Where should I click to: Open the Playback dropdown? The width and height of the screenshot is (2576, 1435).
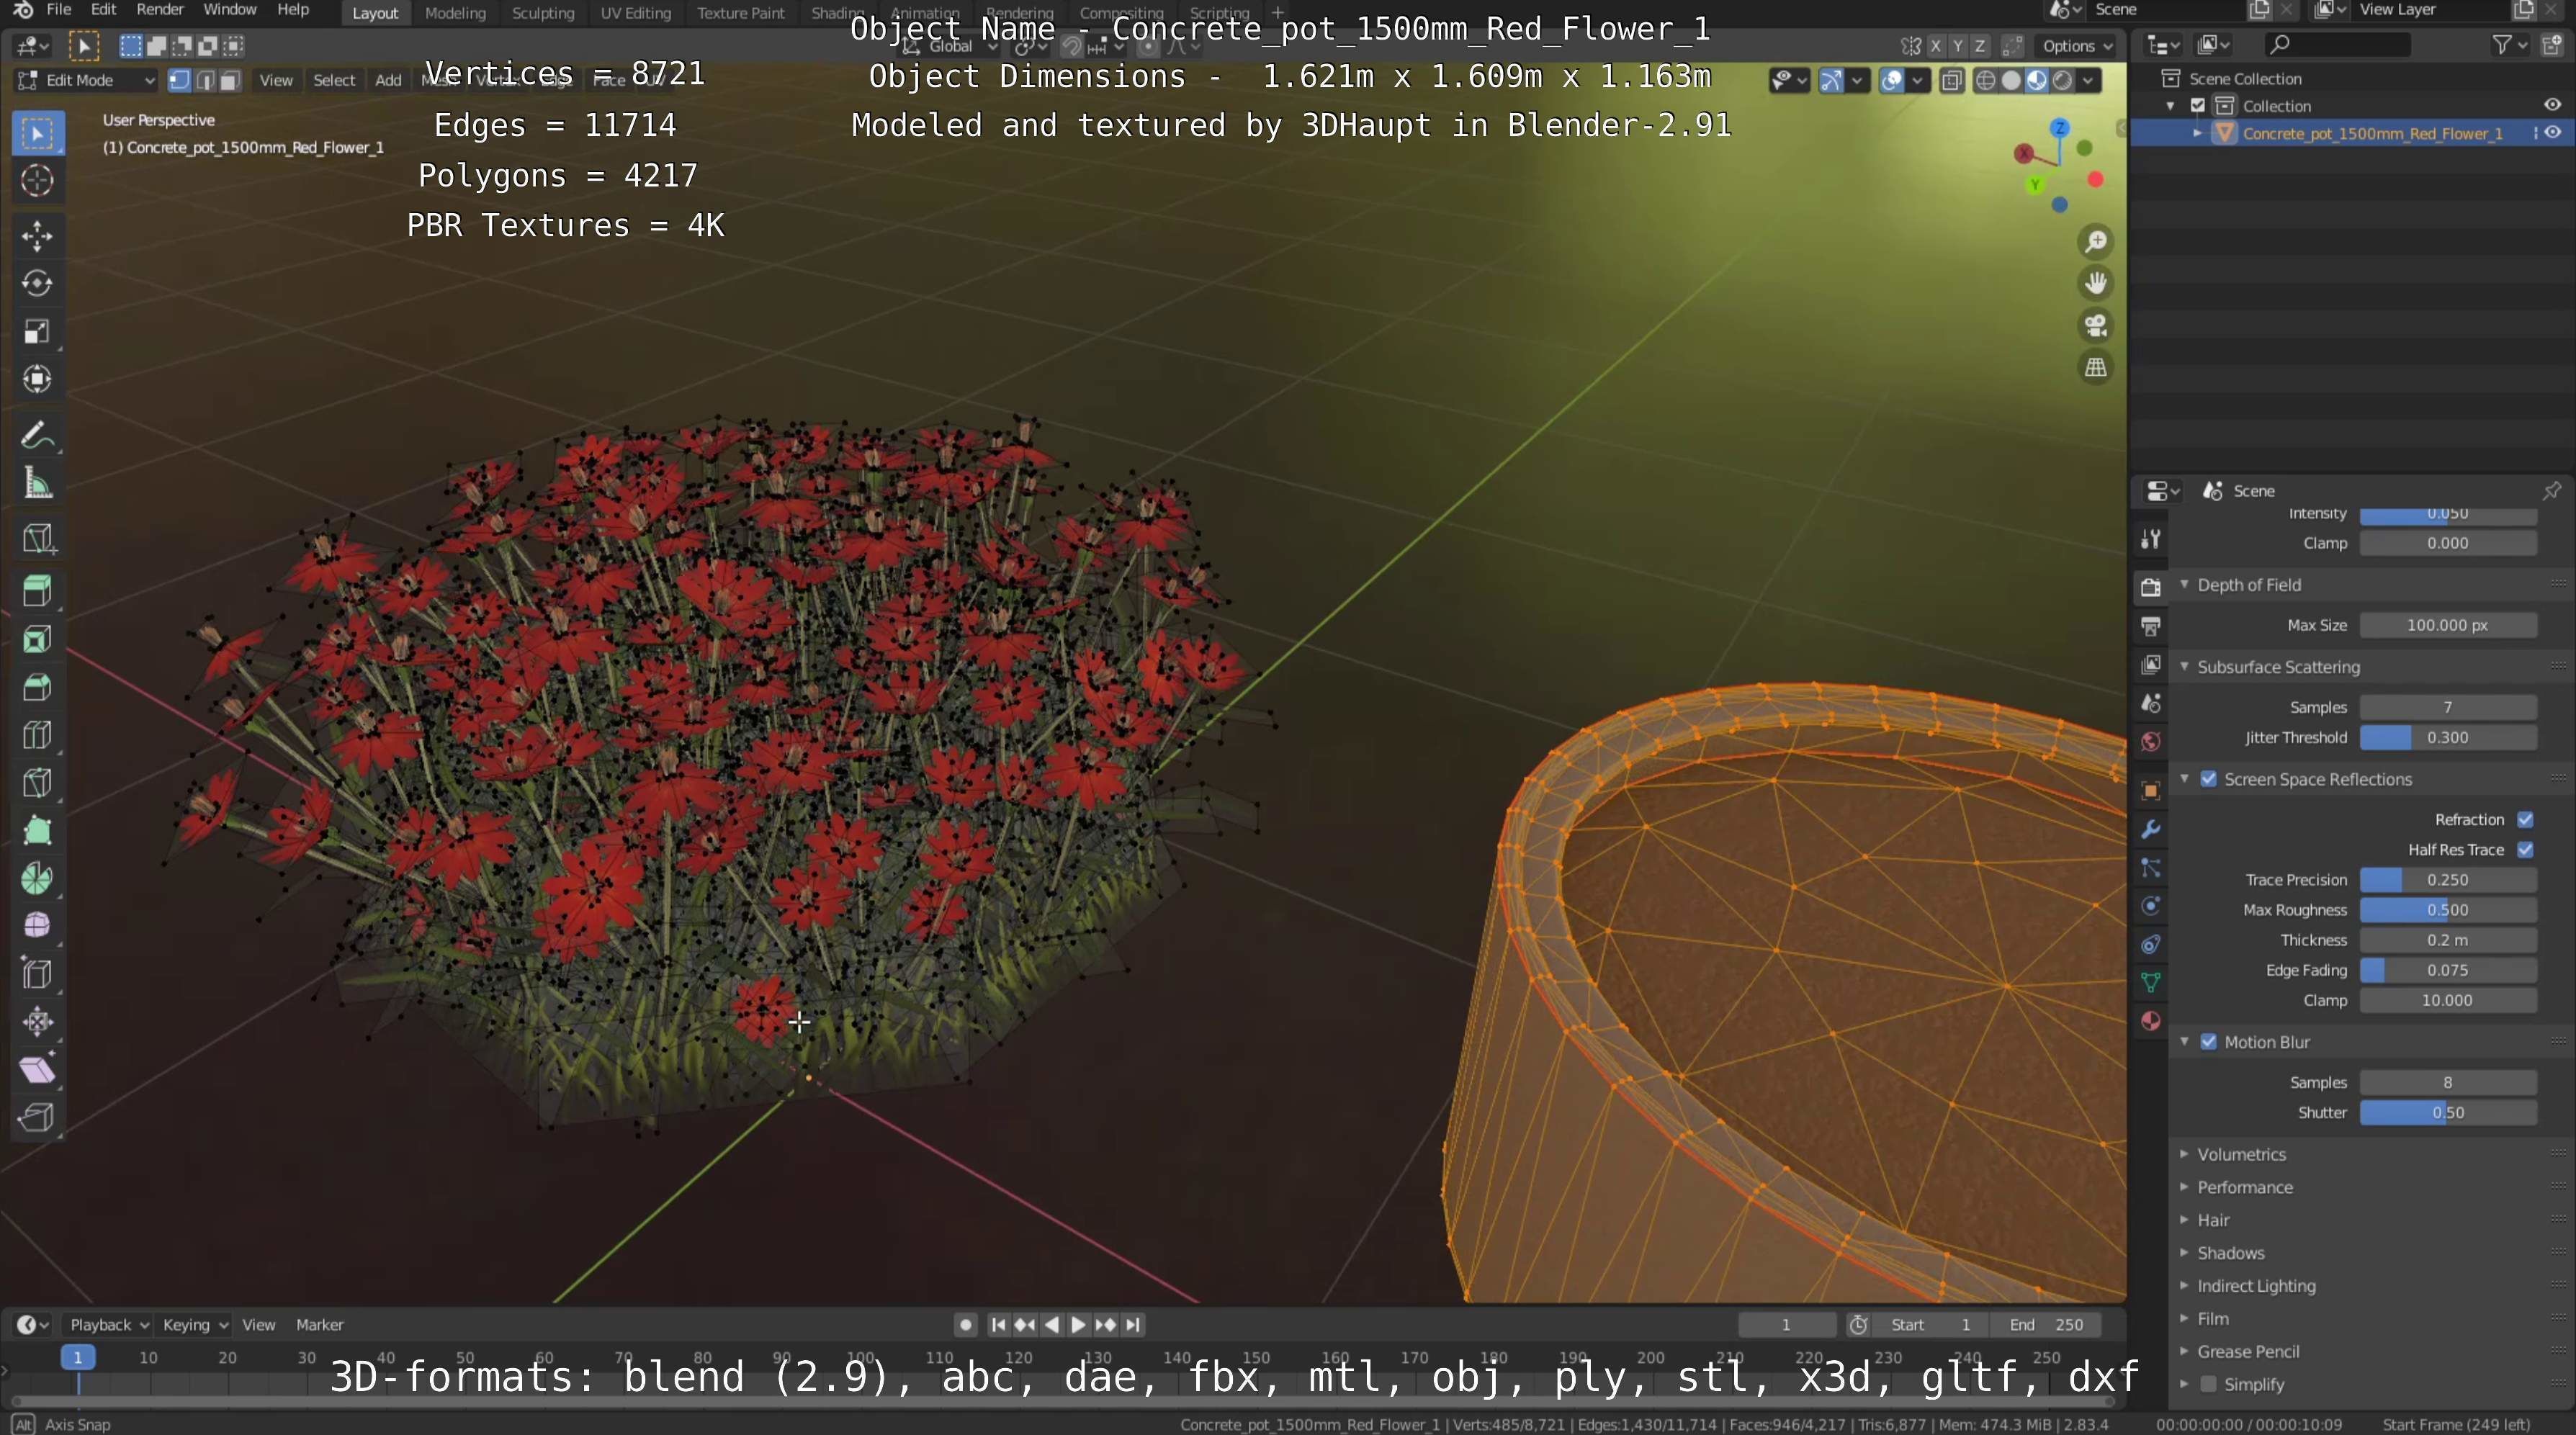pyautogui.click(x=108, y=1324)
